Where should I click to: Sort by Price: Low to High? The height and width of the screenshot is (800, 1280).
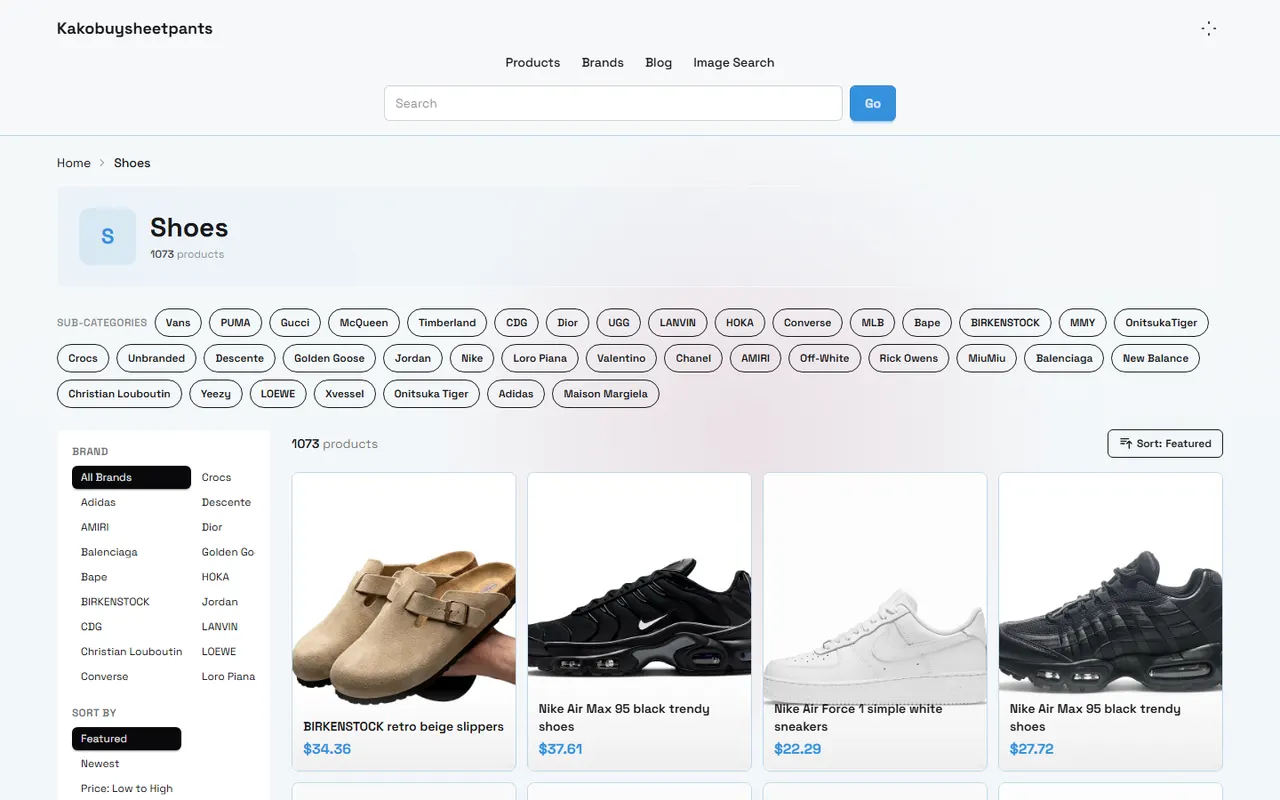pyautogui.click(x=127, y=789)
